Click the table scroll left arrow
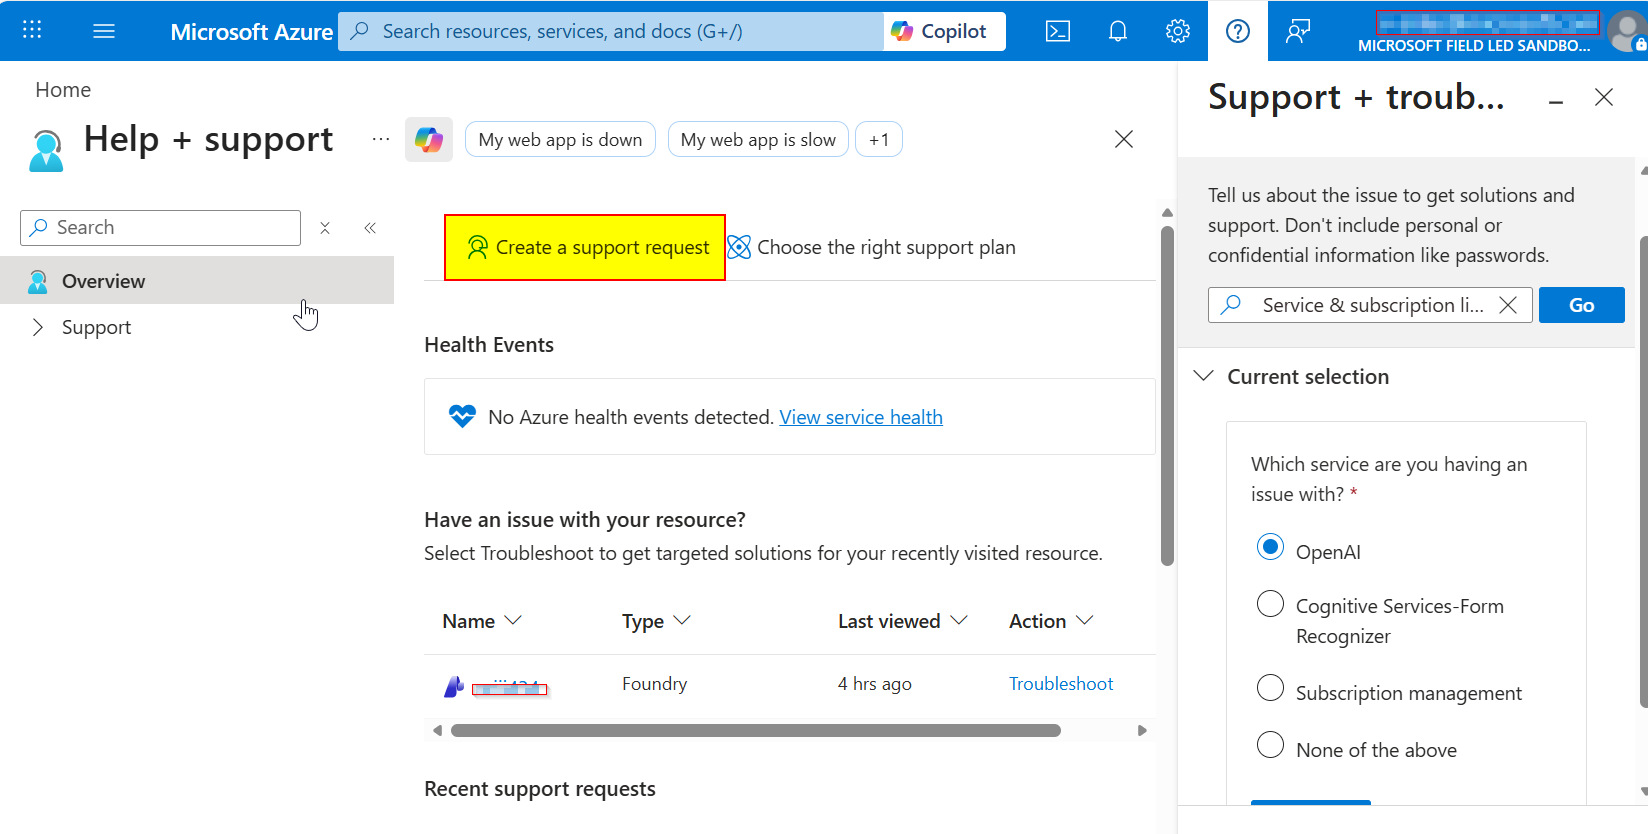This screenshot has height=834, width=1648. point(437,731)
